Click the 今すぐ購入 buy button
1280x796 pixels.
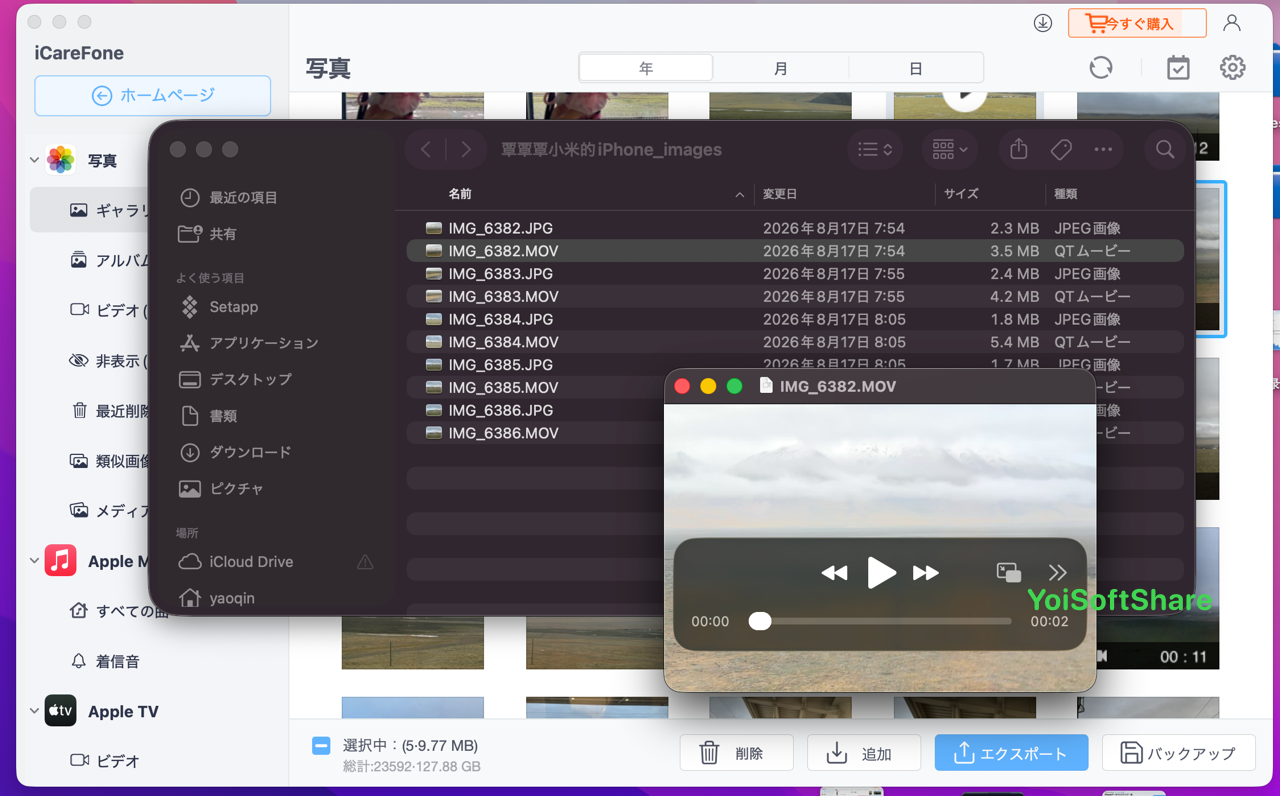click(x=1137, y=23)
